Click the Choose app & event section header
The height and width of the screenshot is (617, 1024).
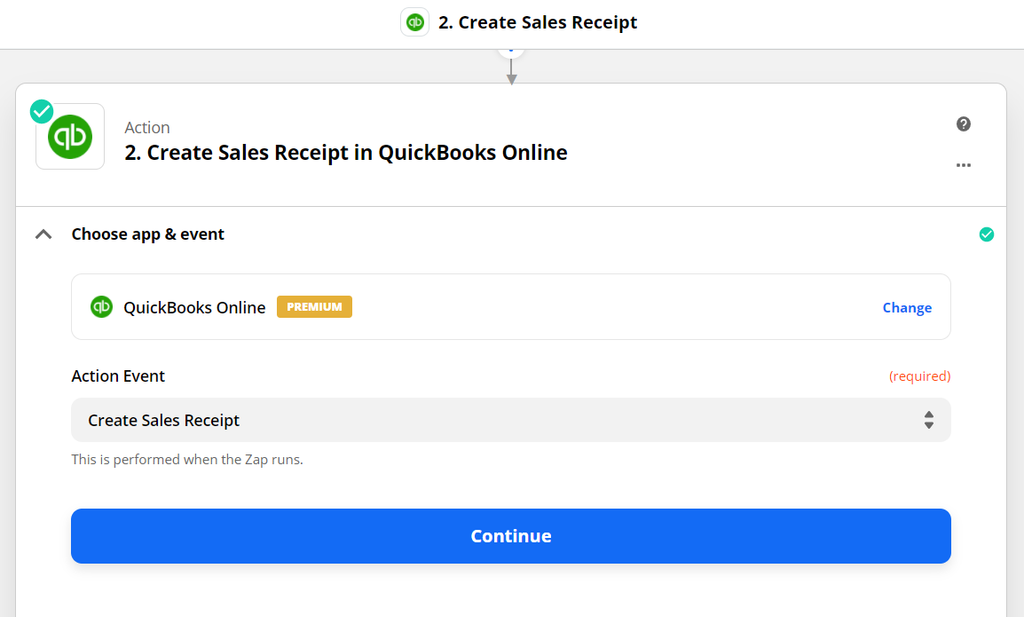coord(148,233)
